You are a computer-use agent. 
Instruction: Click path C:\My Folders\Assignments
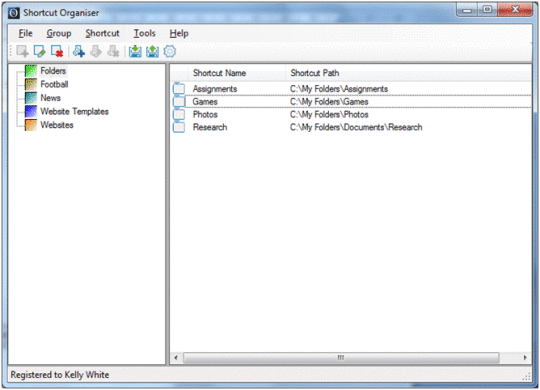pos(339,89)
